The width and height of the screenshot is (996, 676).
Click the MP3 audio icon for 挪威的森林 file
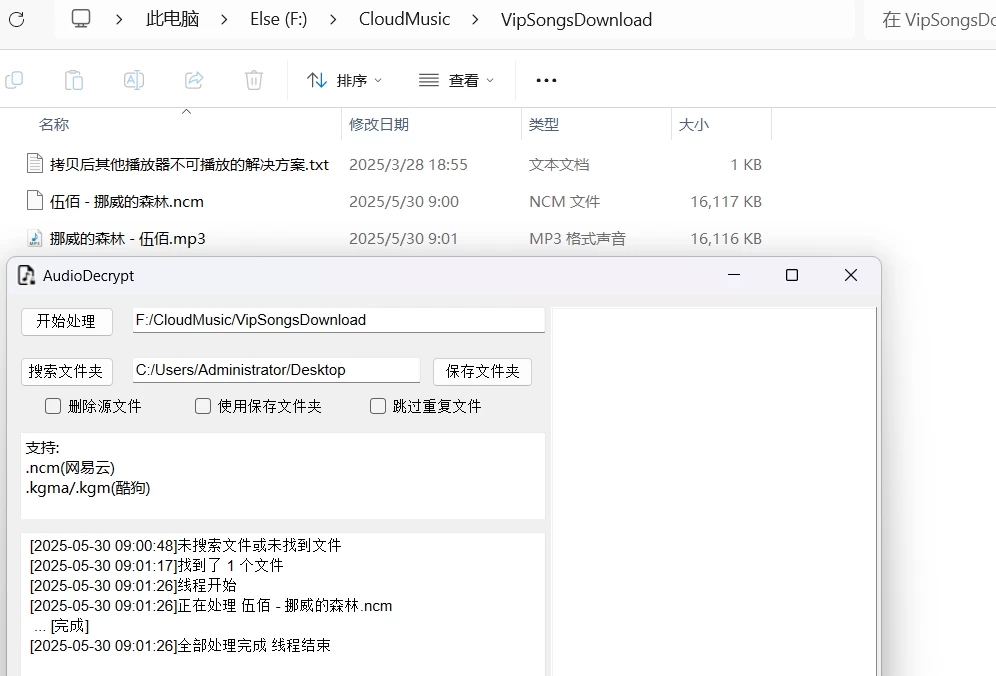(x=35, y=238)
